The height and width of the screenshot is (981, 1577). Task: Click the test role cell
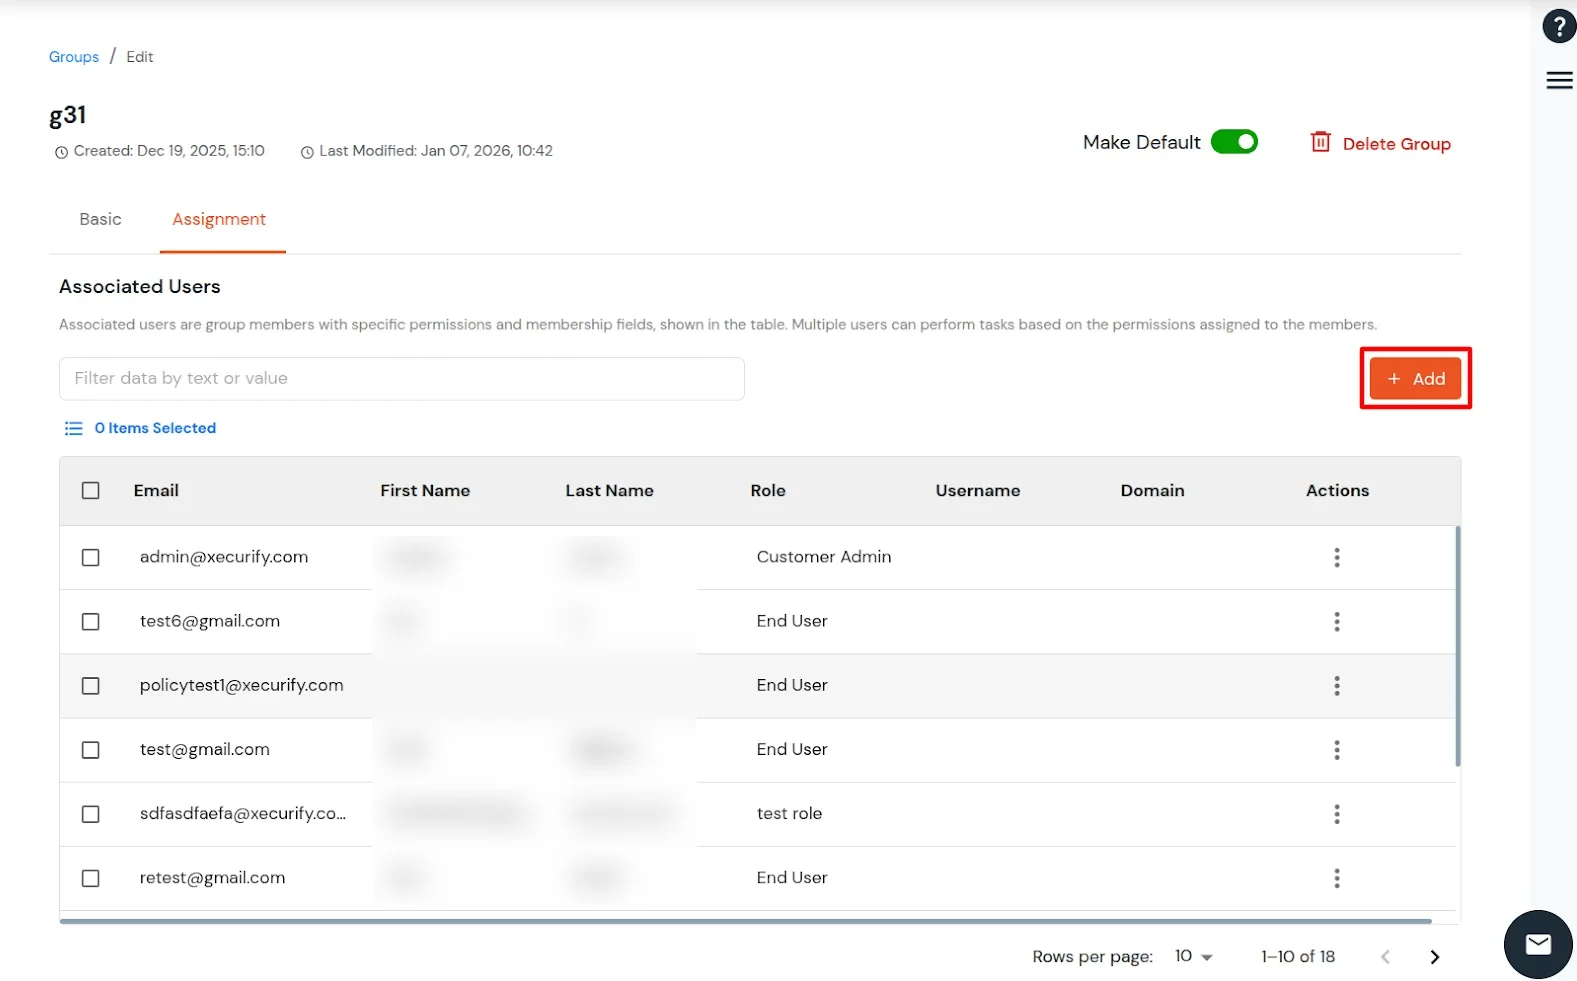789,813
